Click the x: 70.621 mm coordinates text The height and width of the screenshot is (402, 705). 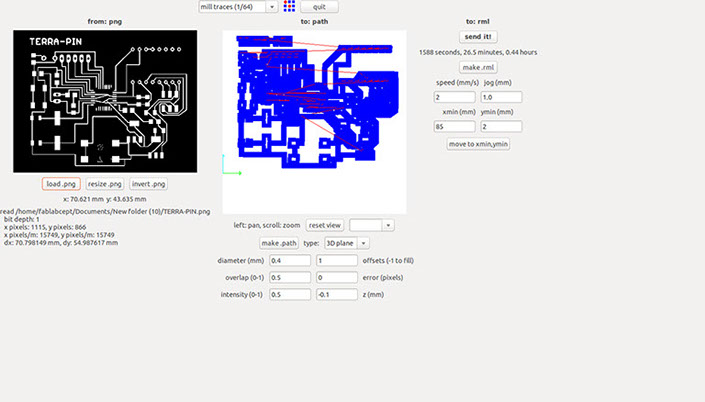(105, 199)
